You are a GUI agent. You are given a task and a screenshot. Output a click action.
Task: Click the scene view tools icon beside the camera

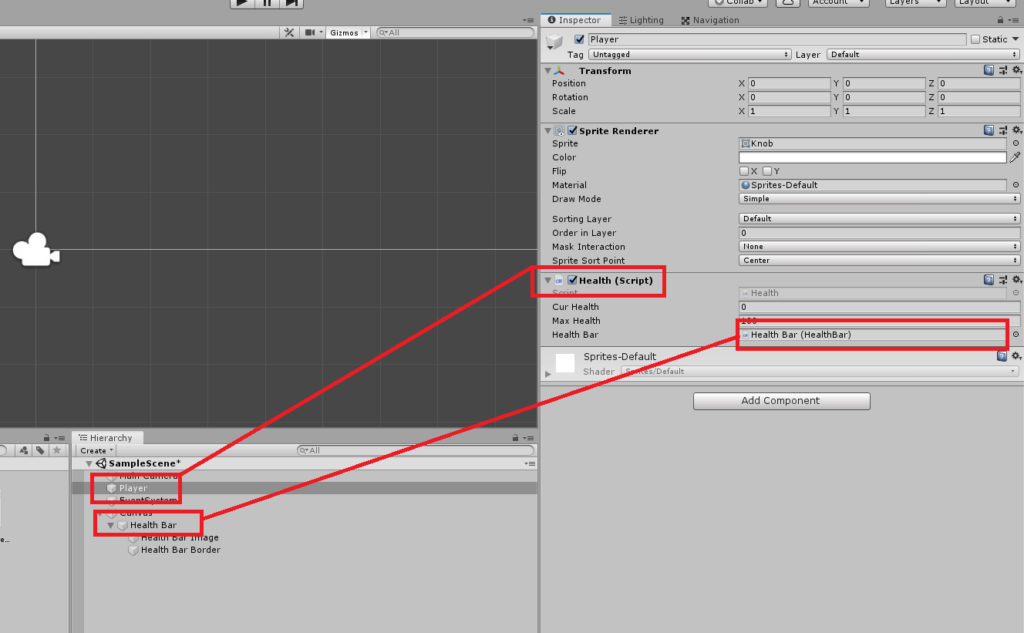coord(289,33)
